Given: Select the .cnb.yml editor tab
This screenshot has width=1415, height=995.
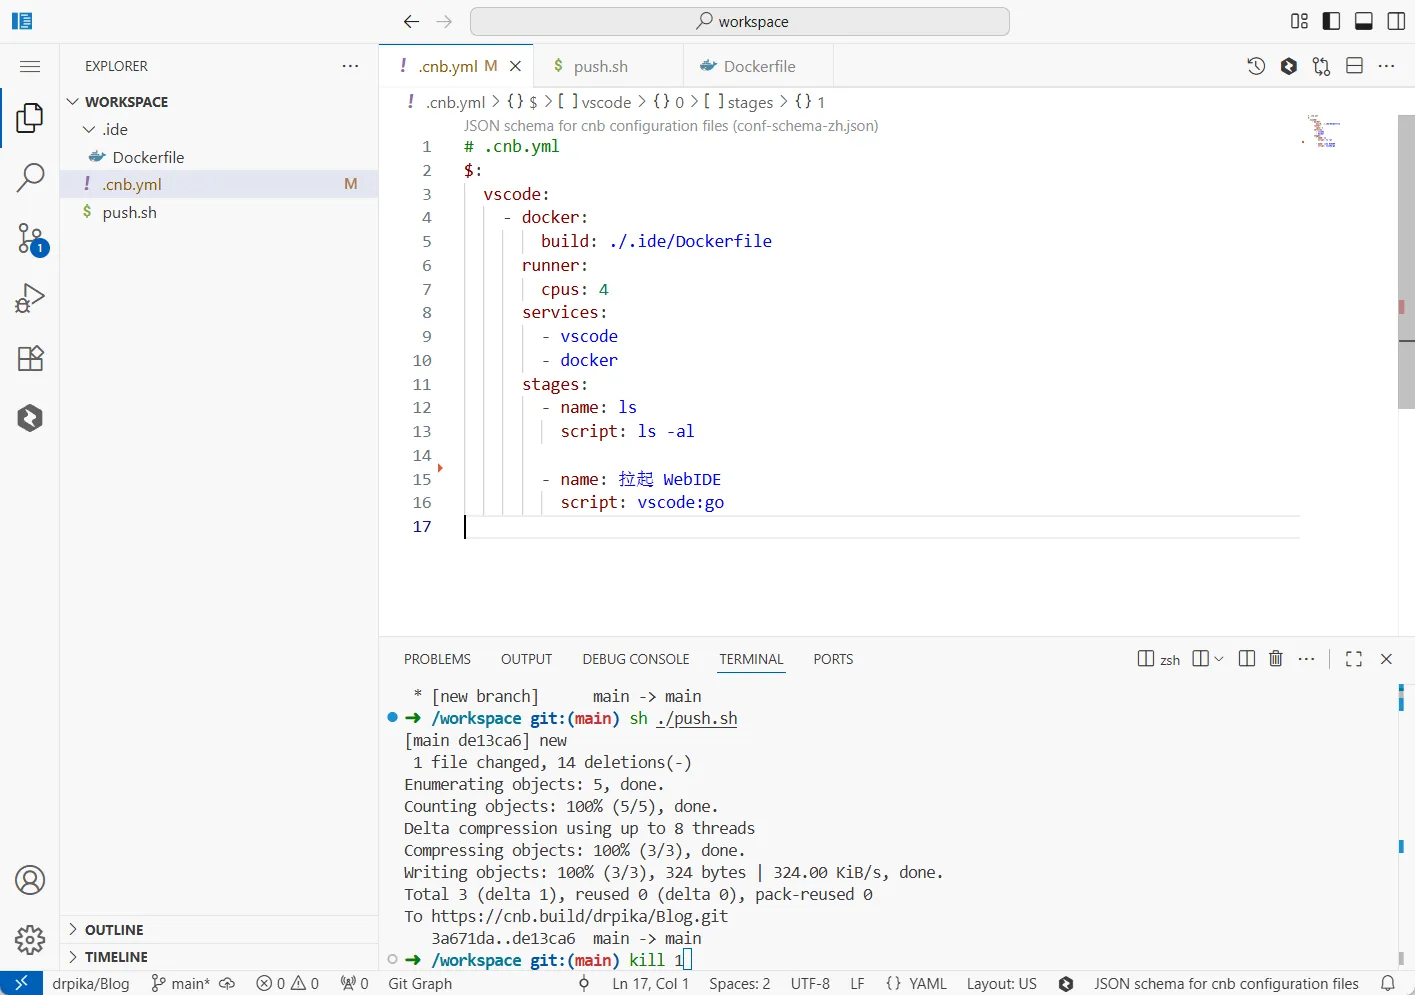Looking at the screenshot, I should click(457, 66).
